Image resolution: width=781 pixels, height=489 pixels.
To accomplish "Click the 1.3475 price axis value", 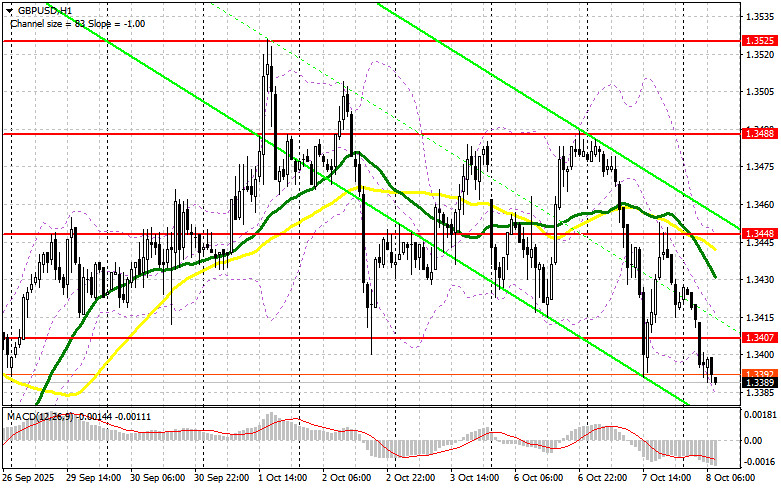I will pos(757,166).
